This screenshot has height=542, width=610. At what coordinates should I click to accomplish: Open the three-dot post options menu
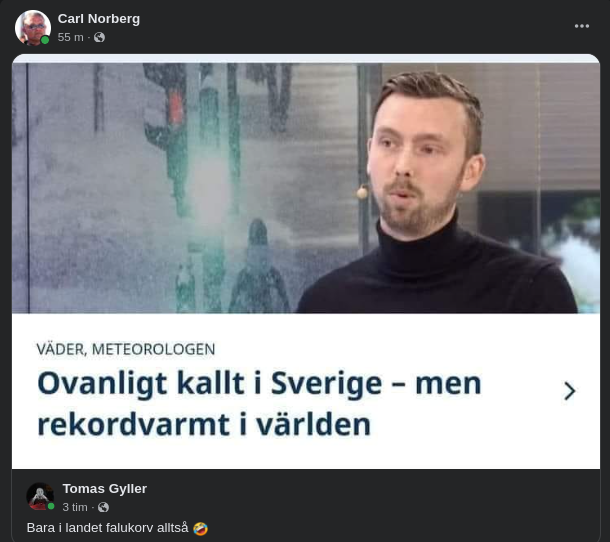coord(582,26)
